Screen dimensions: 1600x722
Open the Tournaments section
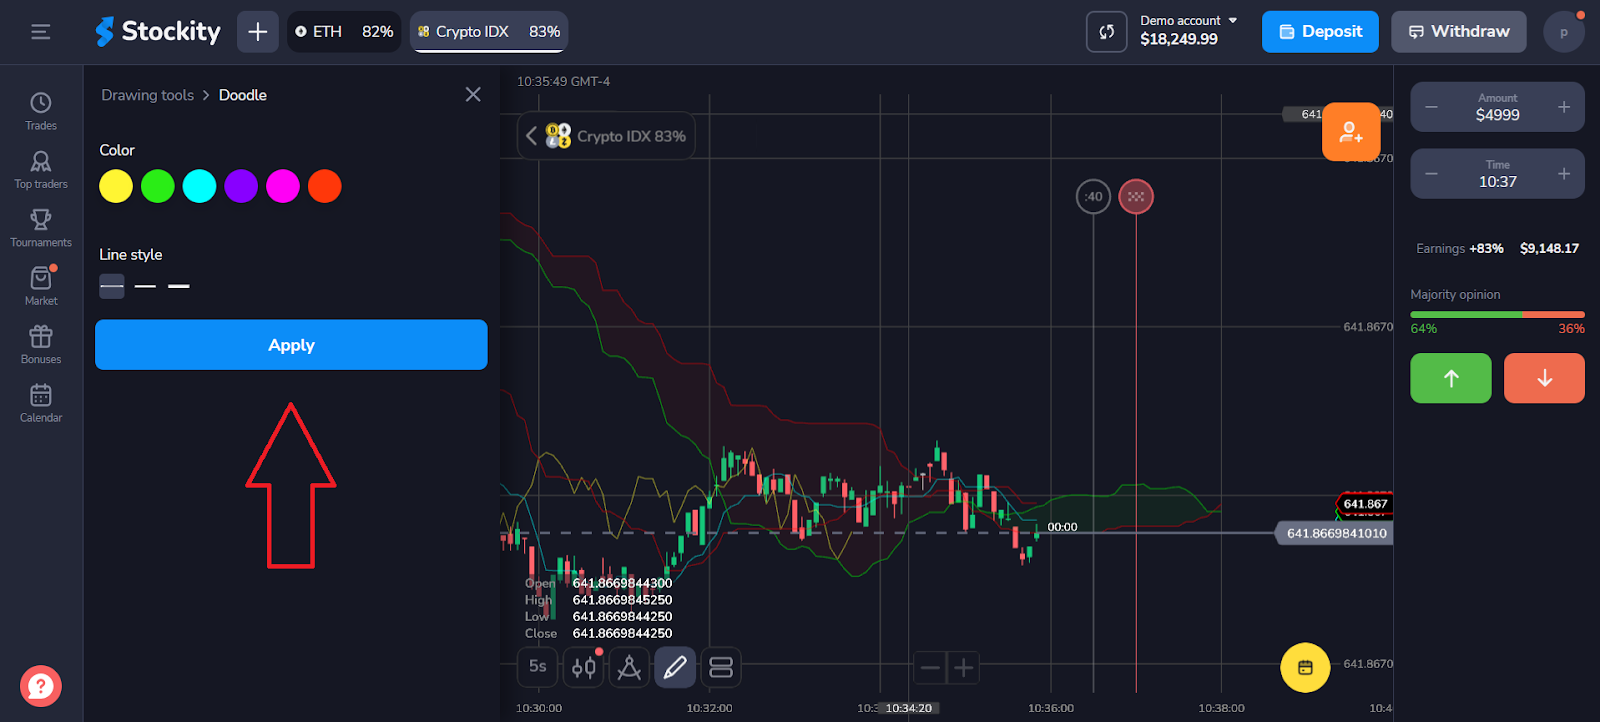[x=41, y=226]
